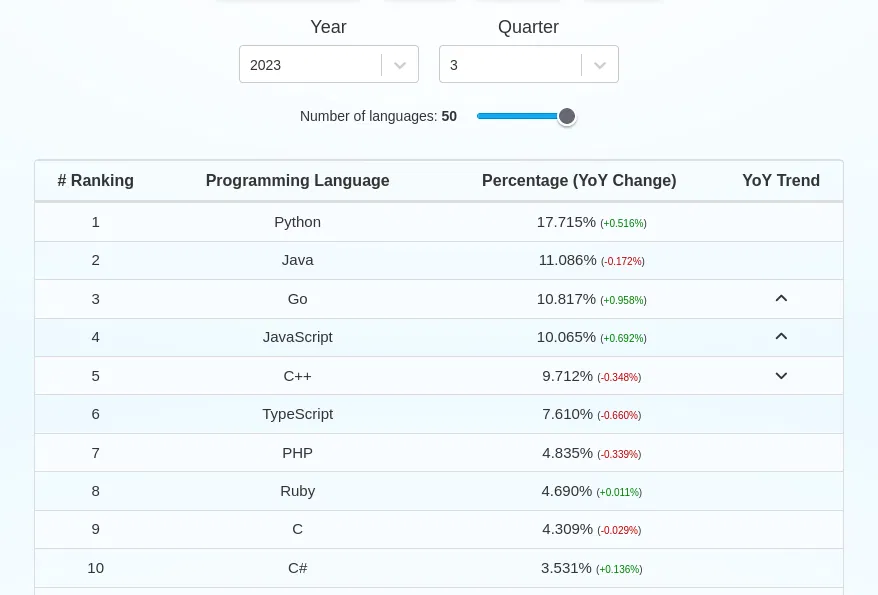
Task: Open the Quarter dropdown chevron
Action: point(600,65)
